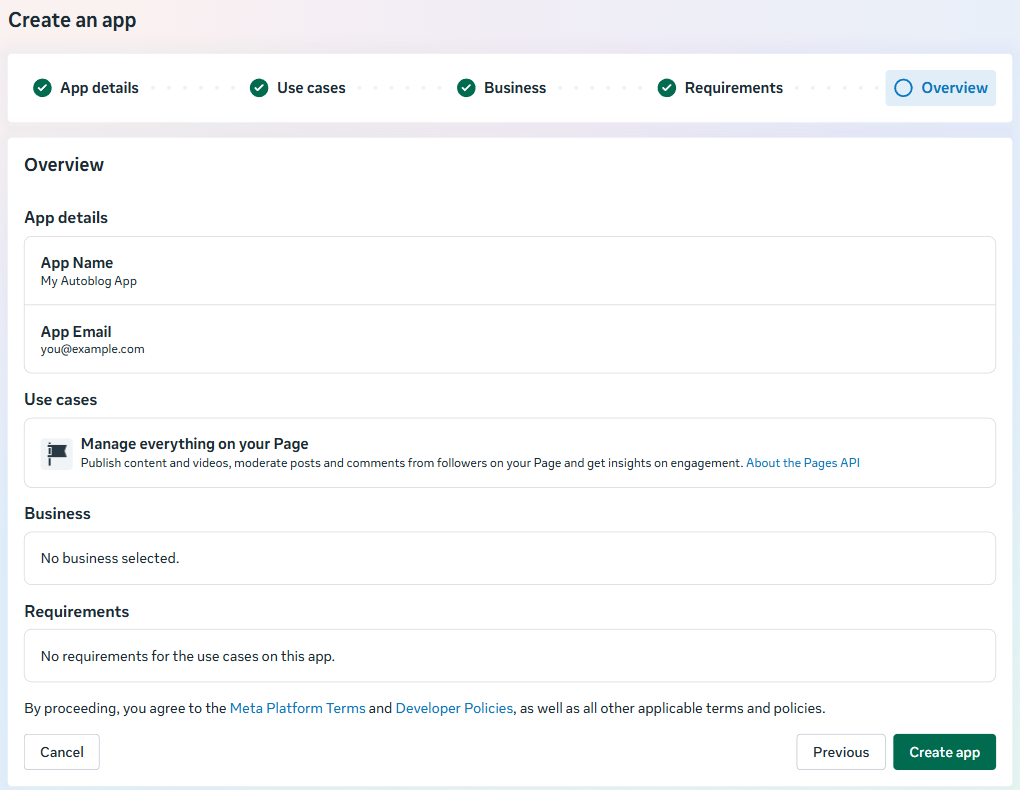Click the 'Requirements' section heading
This screenshot has width=1020, height=790.
(x=77, y=612)
